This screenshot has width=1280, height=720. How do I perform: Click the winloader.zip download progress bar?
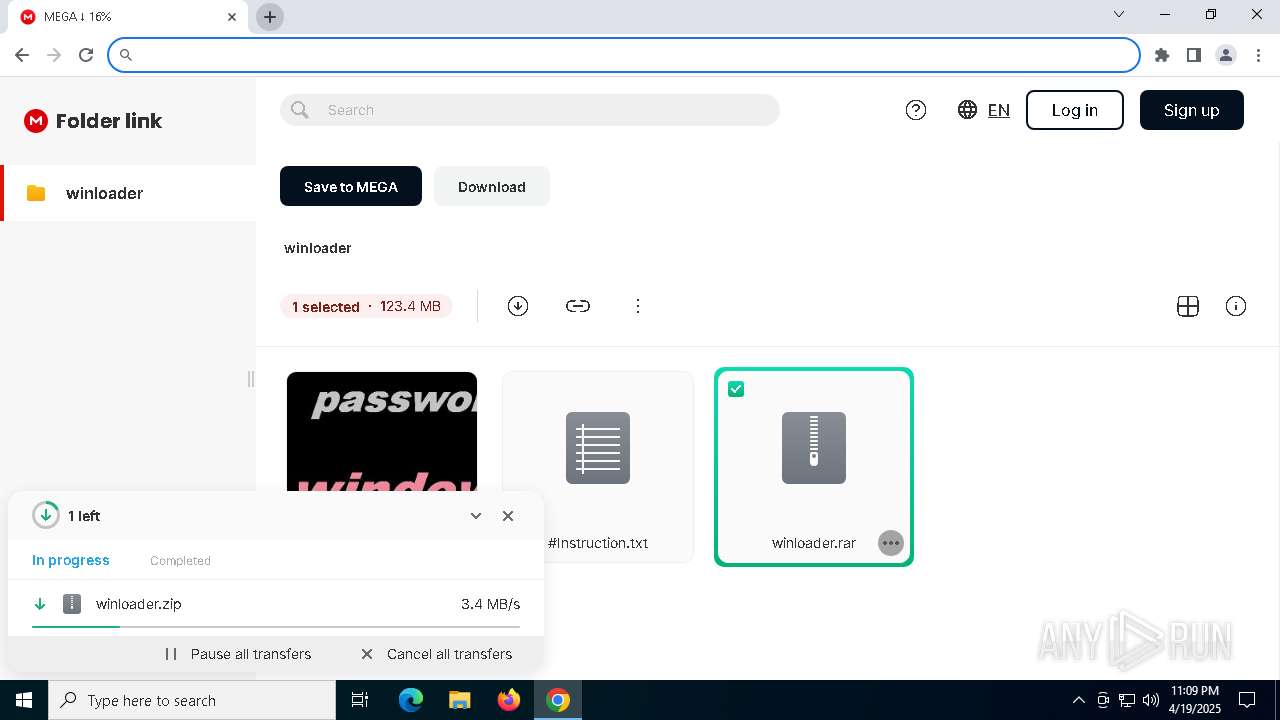pos(276,627)
